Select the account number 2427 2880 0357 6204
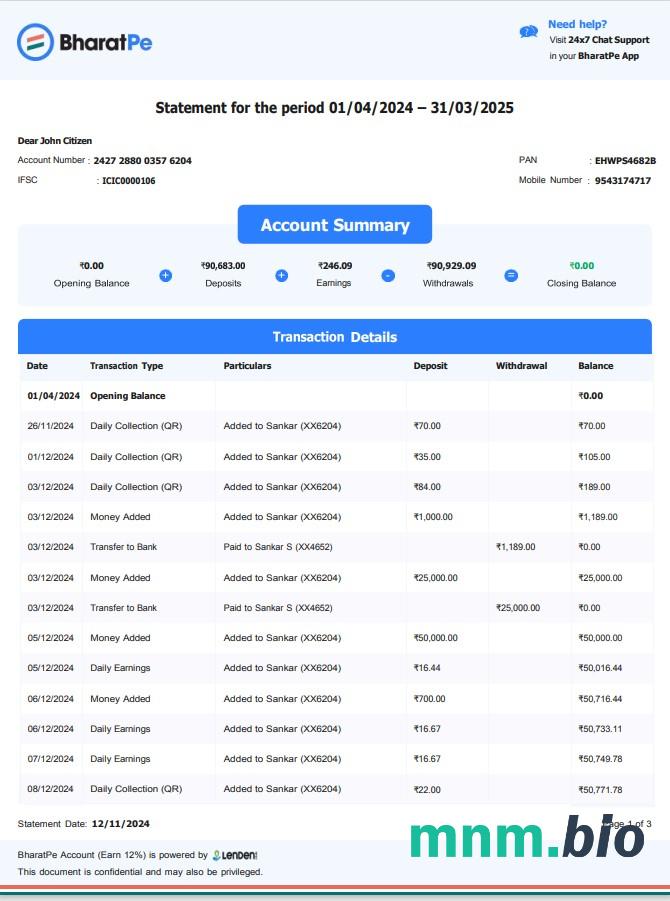This screenshot has width=670, height=901. point(142,160)
